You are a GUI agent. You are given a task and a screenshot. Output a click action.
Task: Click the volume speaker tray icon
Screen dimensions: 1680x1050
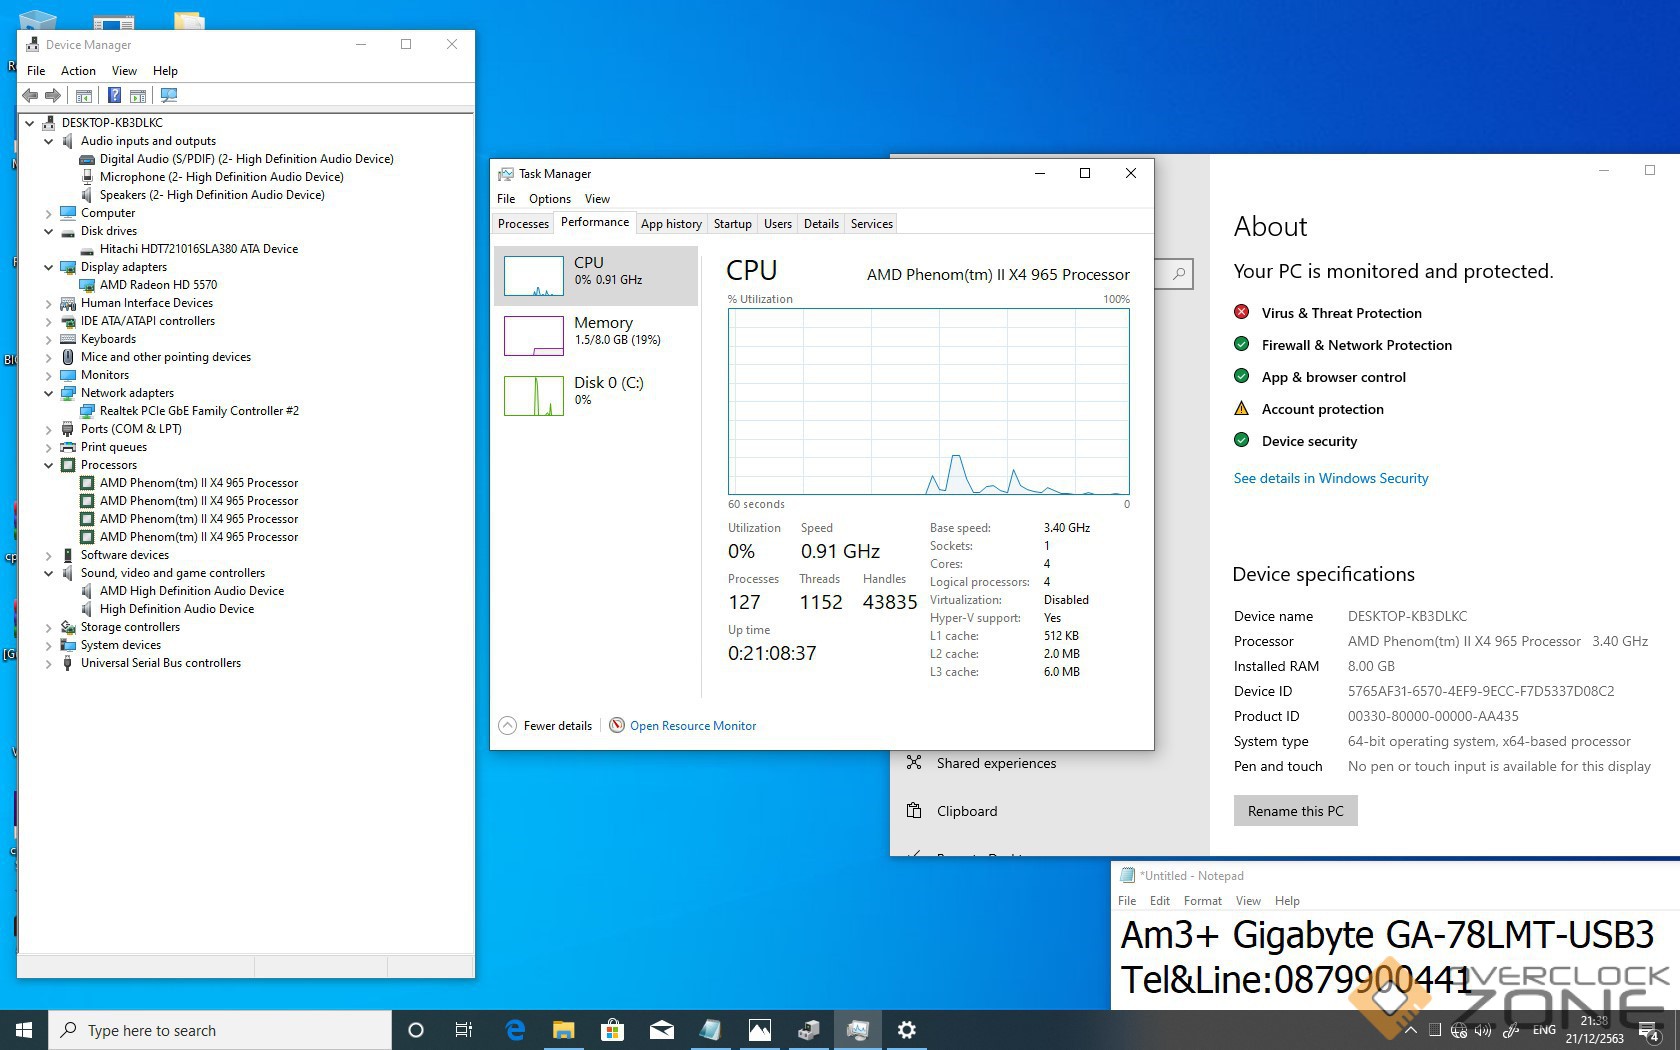coord(1485,1030)
